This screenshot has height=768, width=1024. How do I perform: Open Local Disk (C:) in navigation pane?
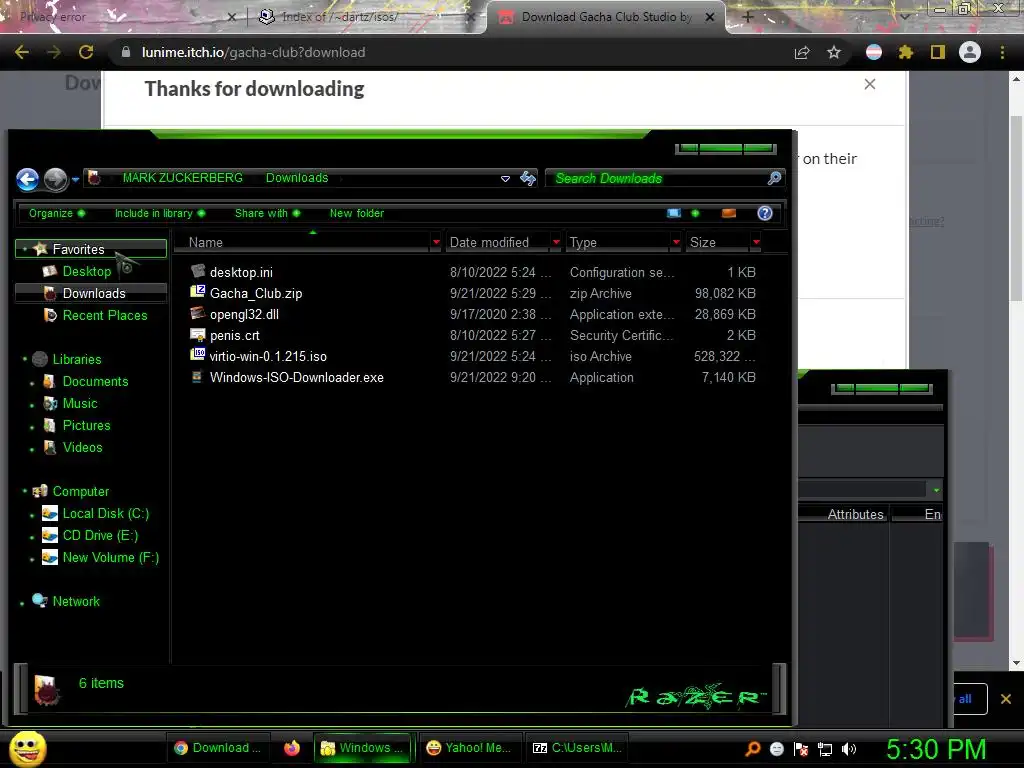coord(106,513)
